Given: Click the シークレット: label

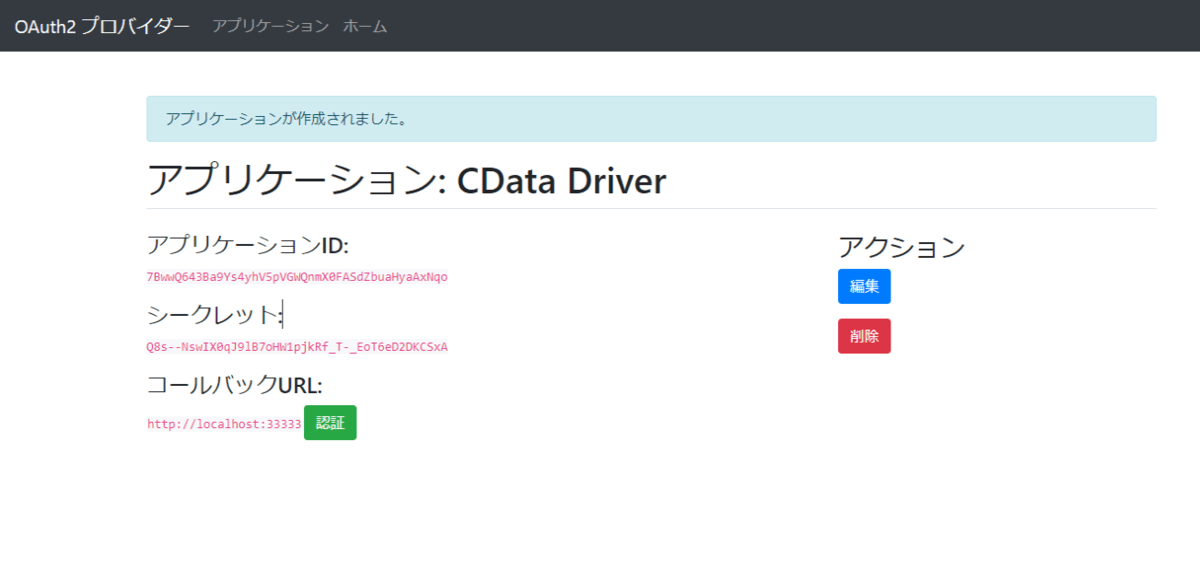Looking at the screenshot, I should pyautogui.click(x=215, y=315).
